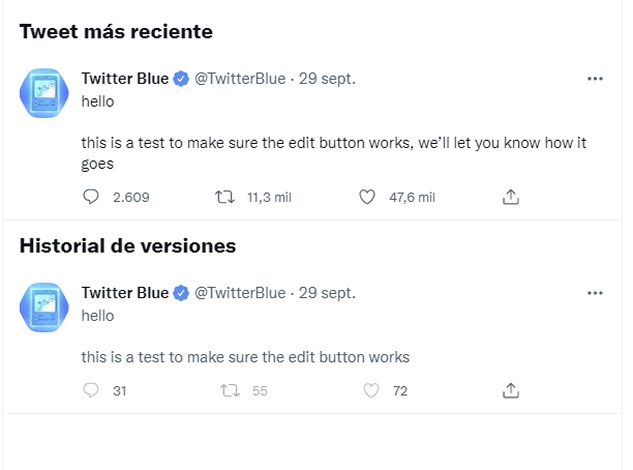The image size is (633, 470).
Task: Retweet the most recent edited tweet
Action: click(x=225, y=197)
